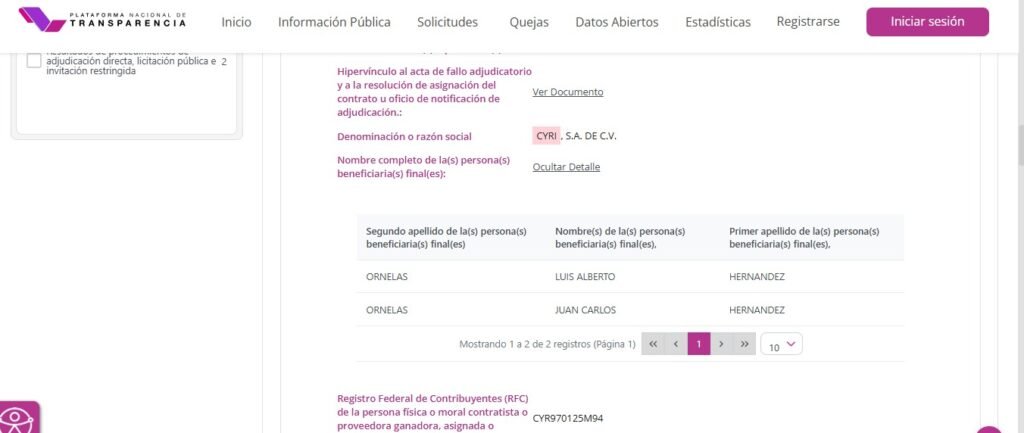The height and width of the screenshot is (433, 1024).
Task: Select page 1 in pagination
Action: pyautogui.click(x=699, y=344)
